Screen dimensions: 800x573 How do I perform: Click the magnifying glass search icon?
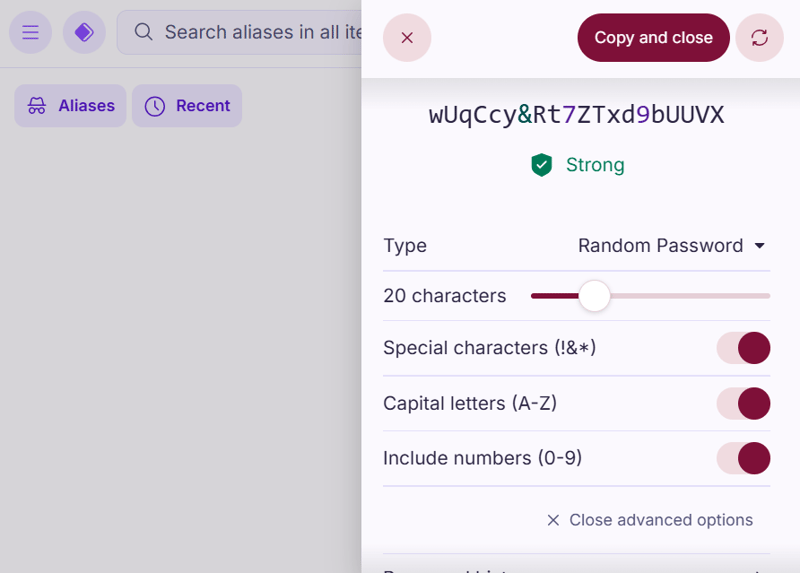point(143,33)
